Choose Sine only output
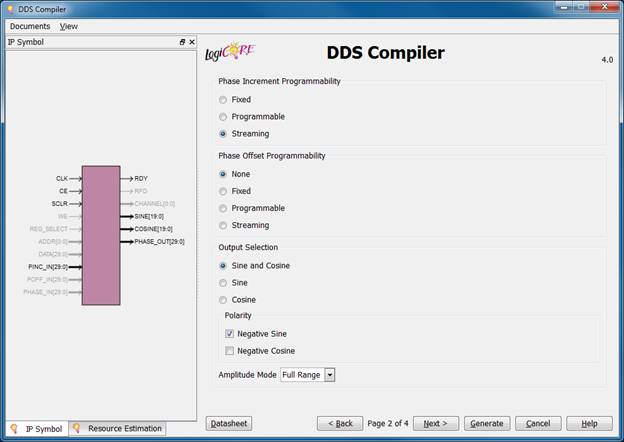This screenshot has width=624, height=442. pos(223,283)
